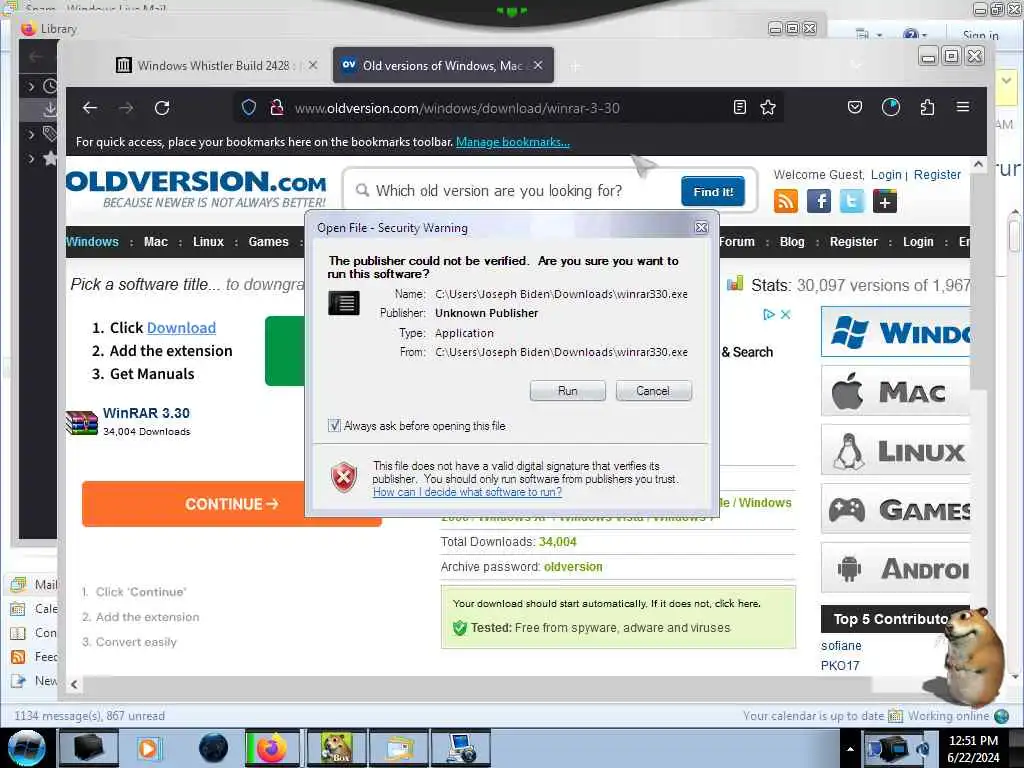Click the Register link beside Welcome Guest
This screenshot has height=768, width=1024.
pyautogui.click(x=937, y=174)
